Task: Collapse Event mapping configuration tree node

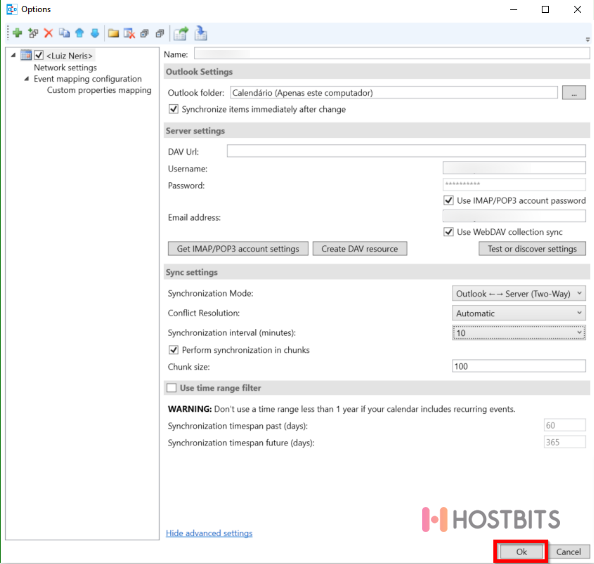Action: click(27, 79)
